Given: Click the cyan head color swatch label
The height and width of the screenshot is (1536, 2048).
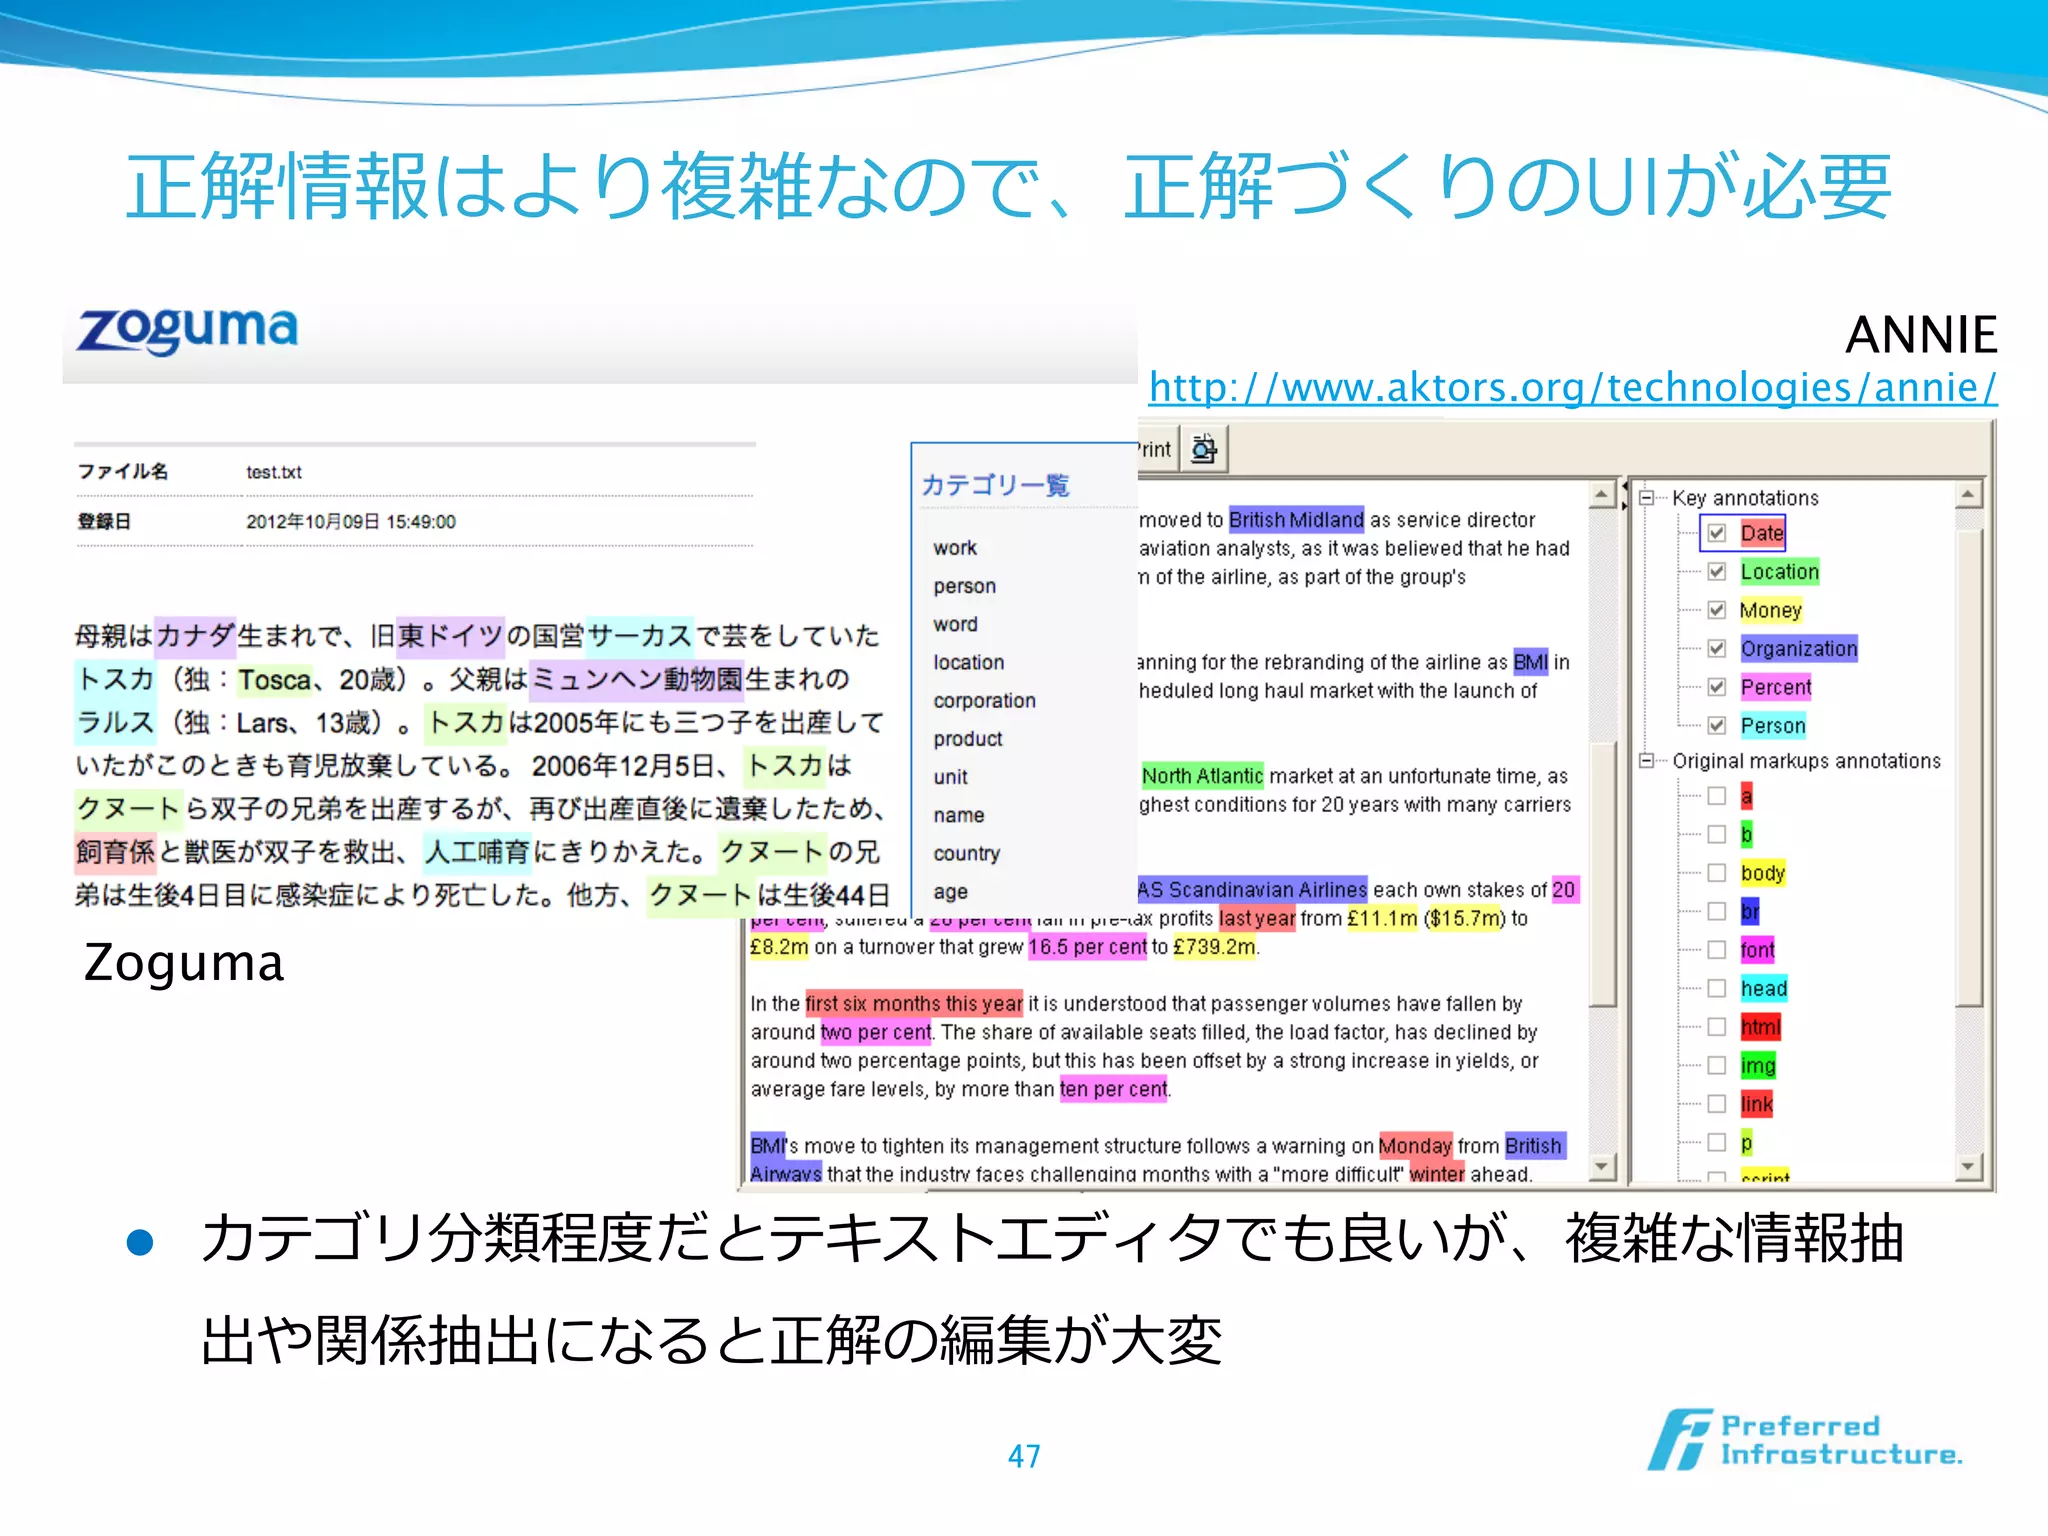Looking at the screenshot, I should click(x=1764, y=988).
